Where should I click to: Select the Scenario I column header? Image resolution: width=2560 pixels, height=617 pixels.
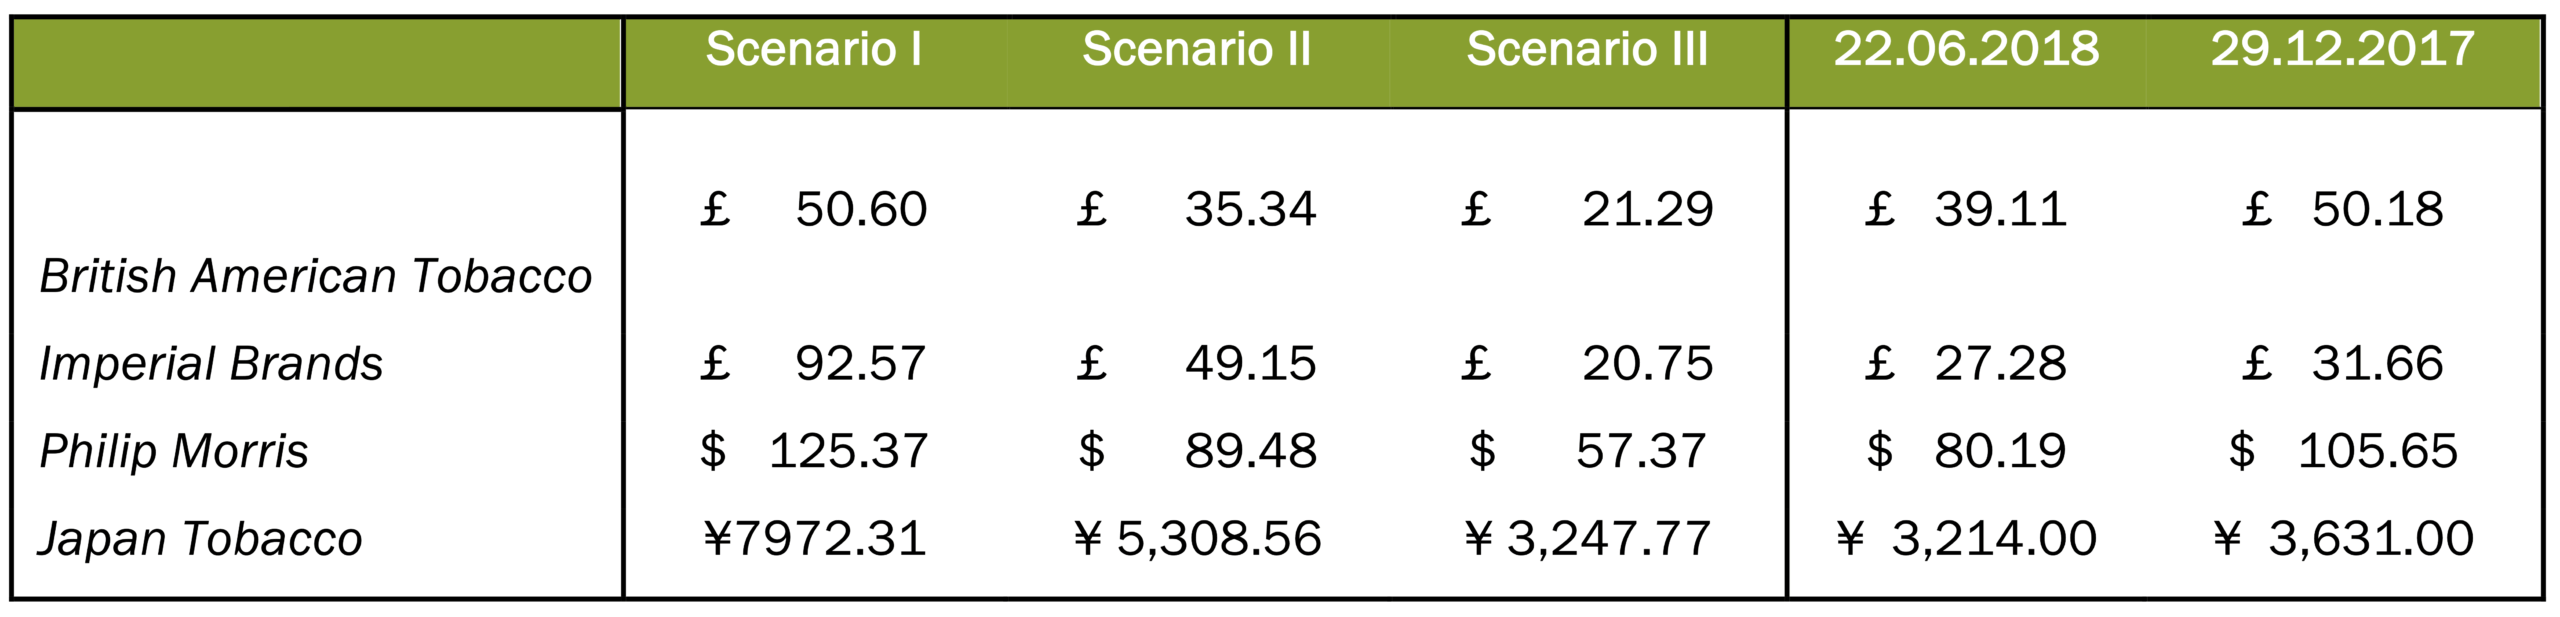click(813, 50)
